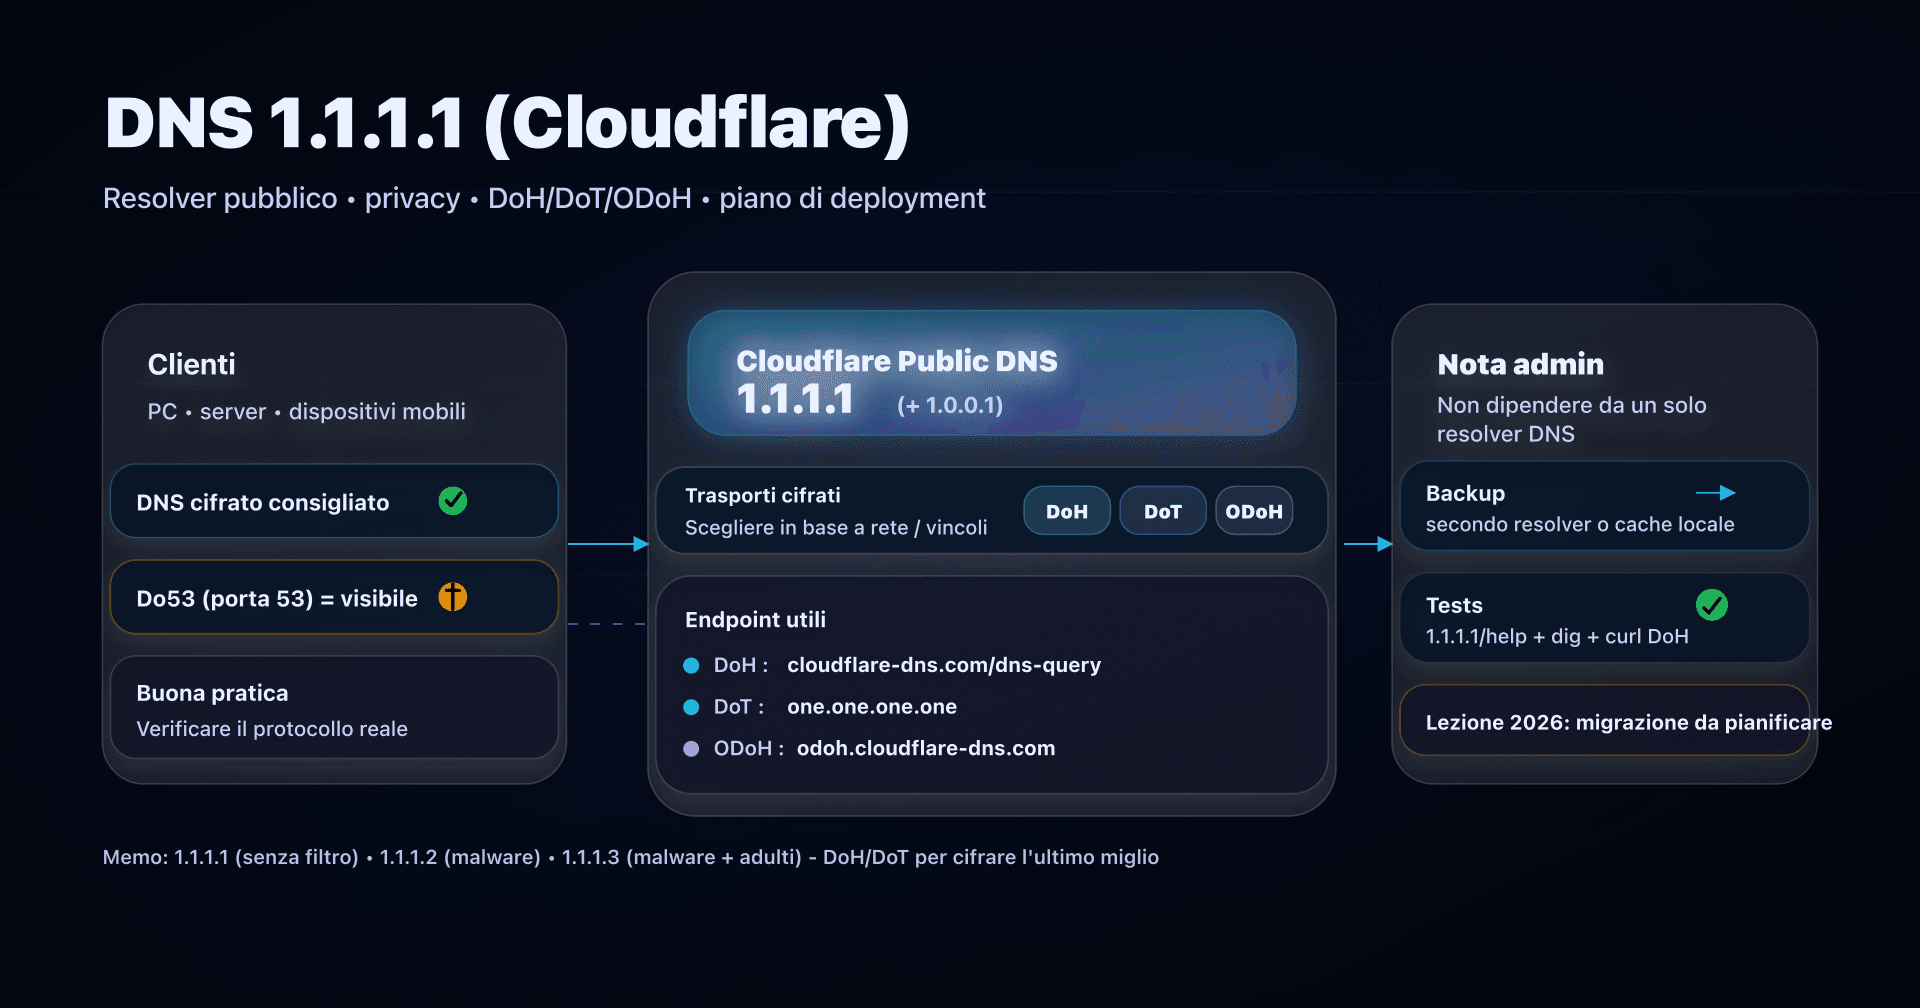Click the green check beside Tests
The width and height of the screenshot is (1920, 1008).
1712,605
